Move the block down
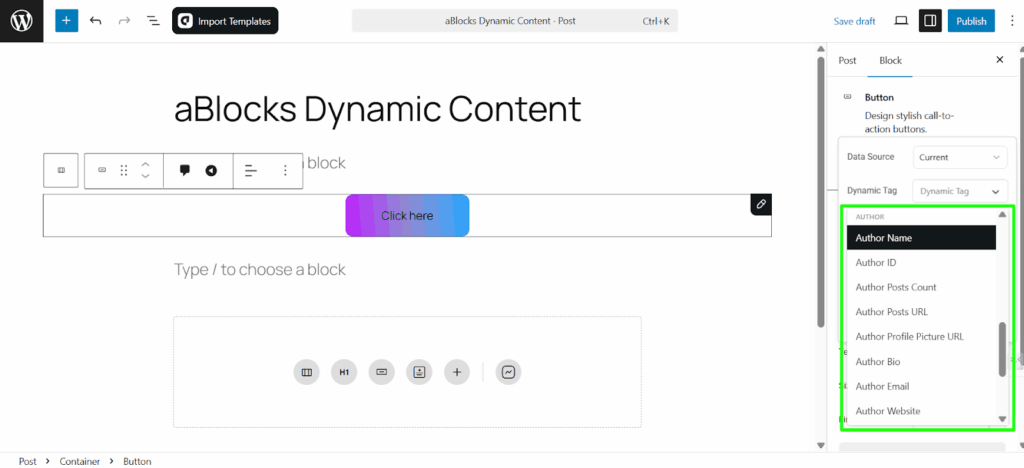This screenshot has width=1024, height=468. 146,176
